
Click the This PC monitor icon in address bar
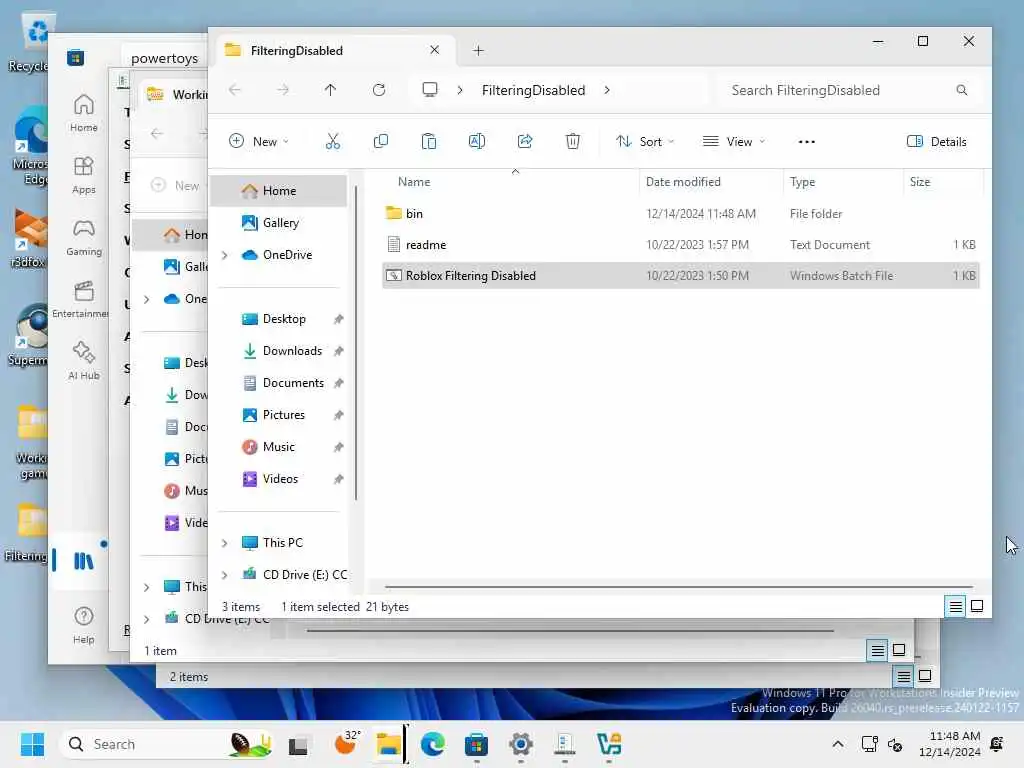click(430, 89)
